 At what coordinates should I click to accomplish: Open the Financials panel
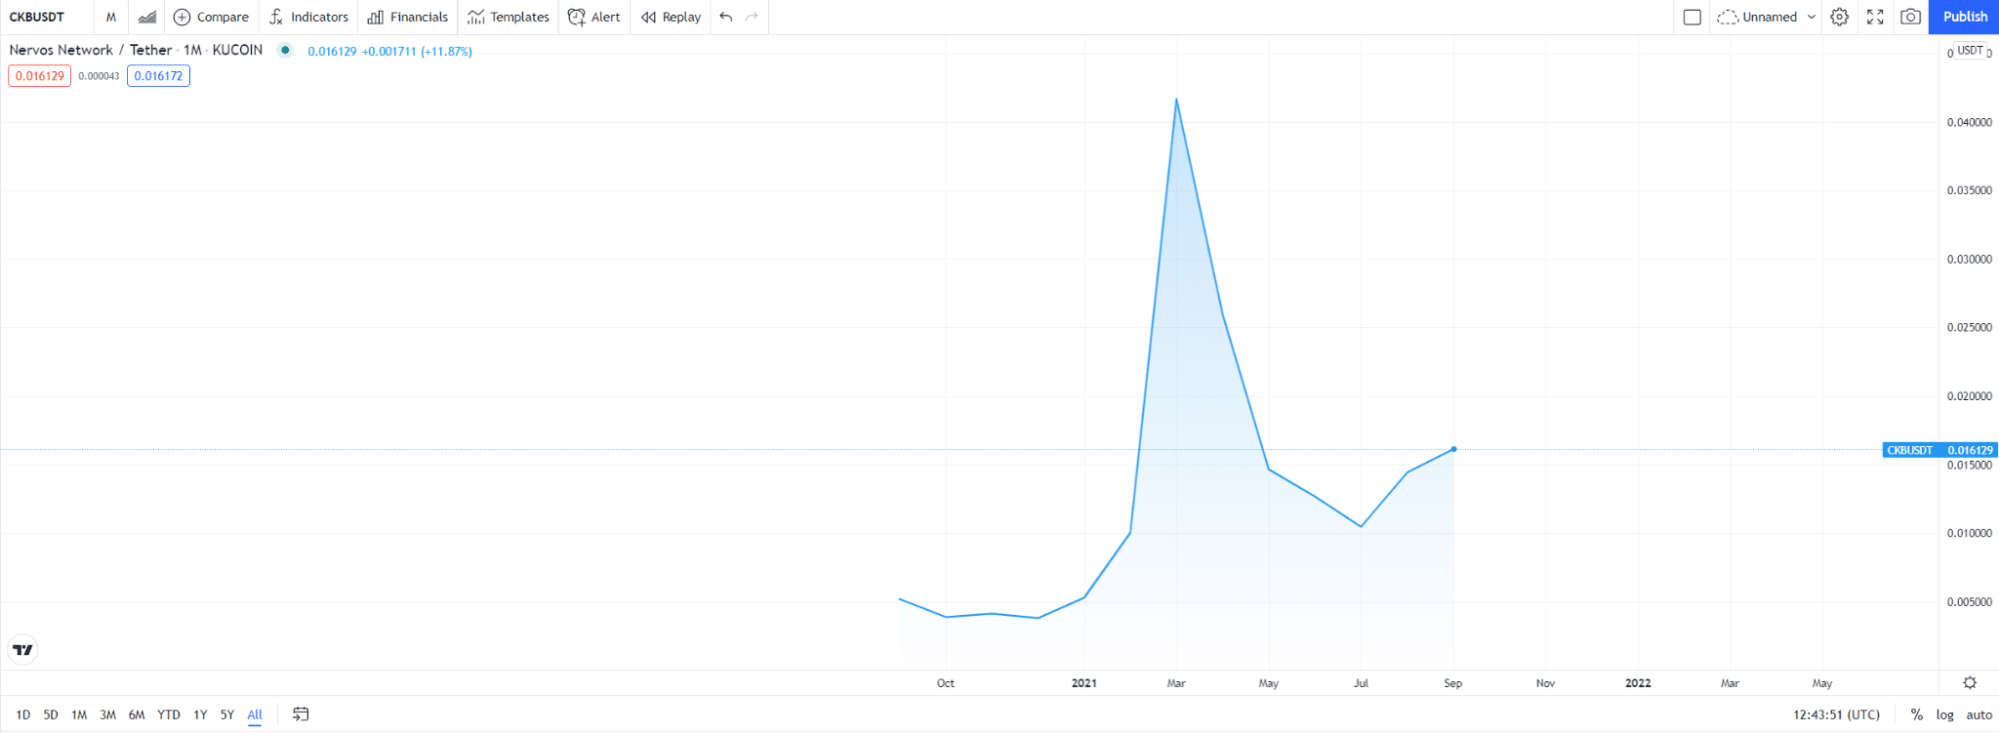click(x=408, y=17)
